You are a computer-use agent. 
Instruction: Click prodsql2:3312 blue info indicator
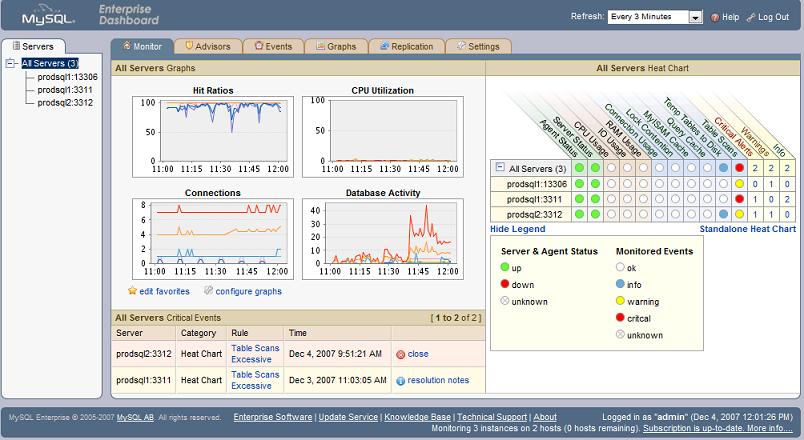(x=723, y=214)
